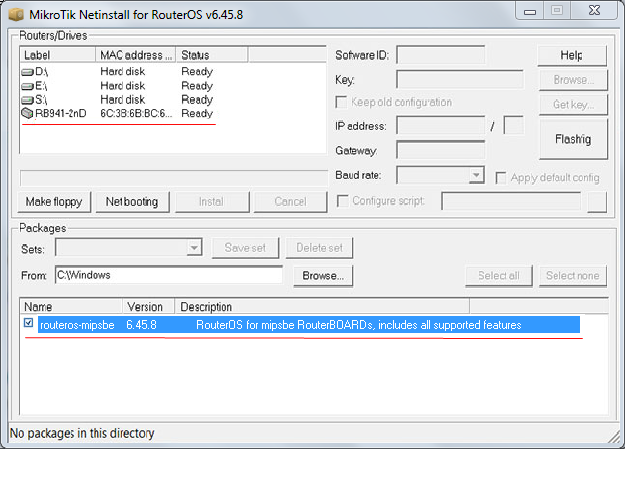Viewport: 625px width, 487px height.
Task: Uncheck the routeros-mipsbe package checkbox
Action: pos(28,322)
